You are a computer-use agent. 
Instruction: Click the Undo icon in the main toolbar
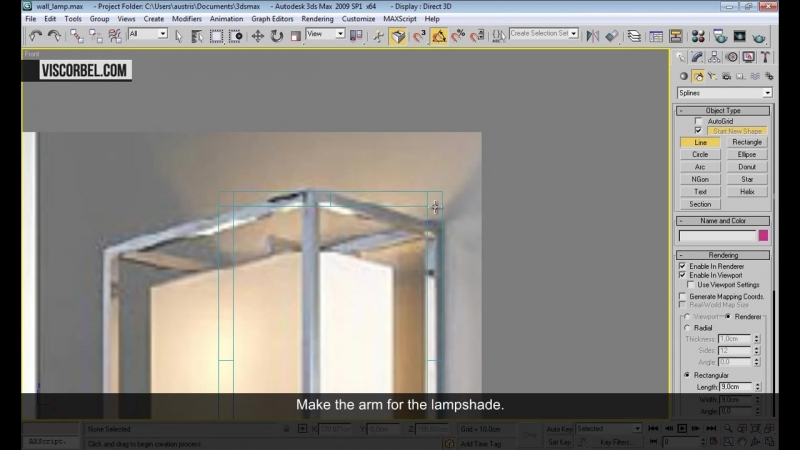pos(36,35)
